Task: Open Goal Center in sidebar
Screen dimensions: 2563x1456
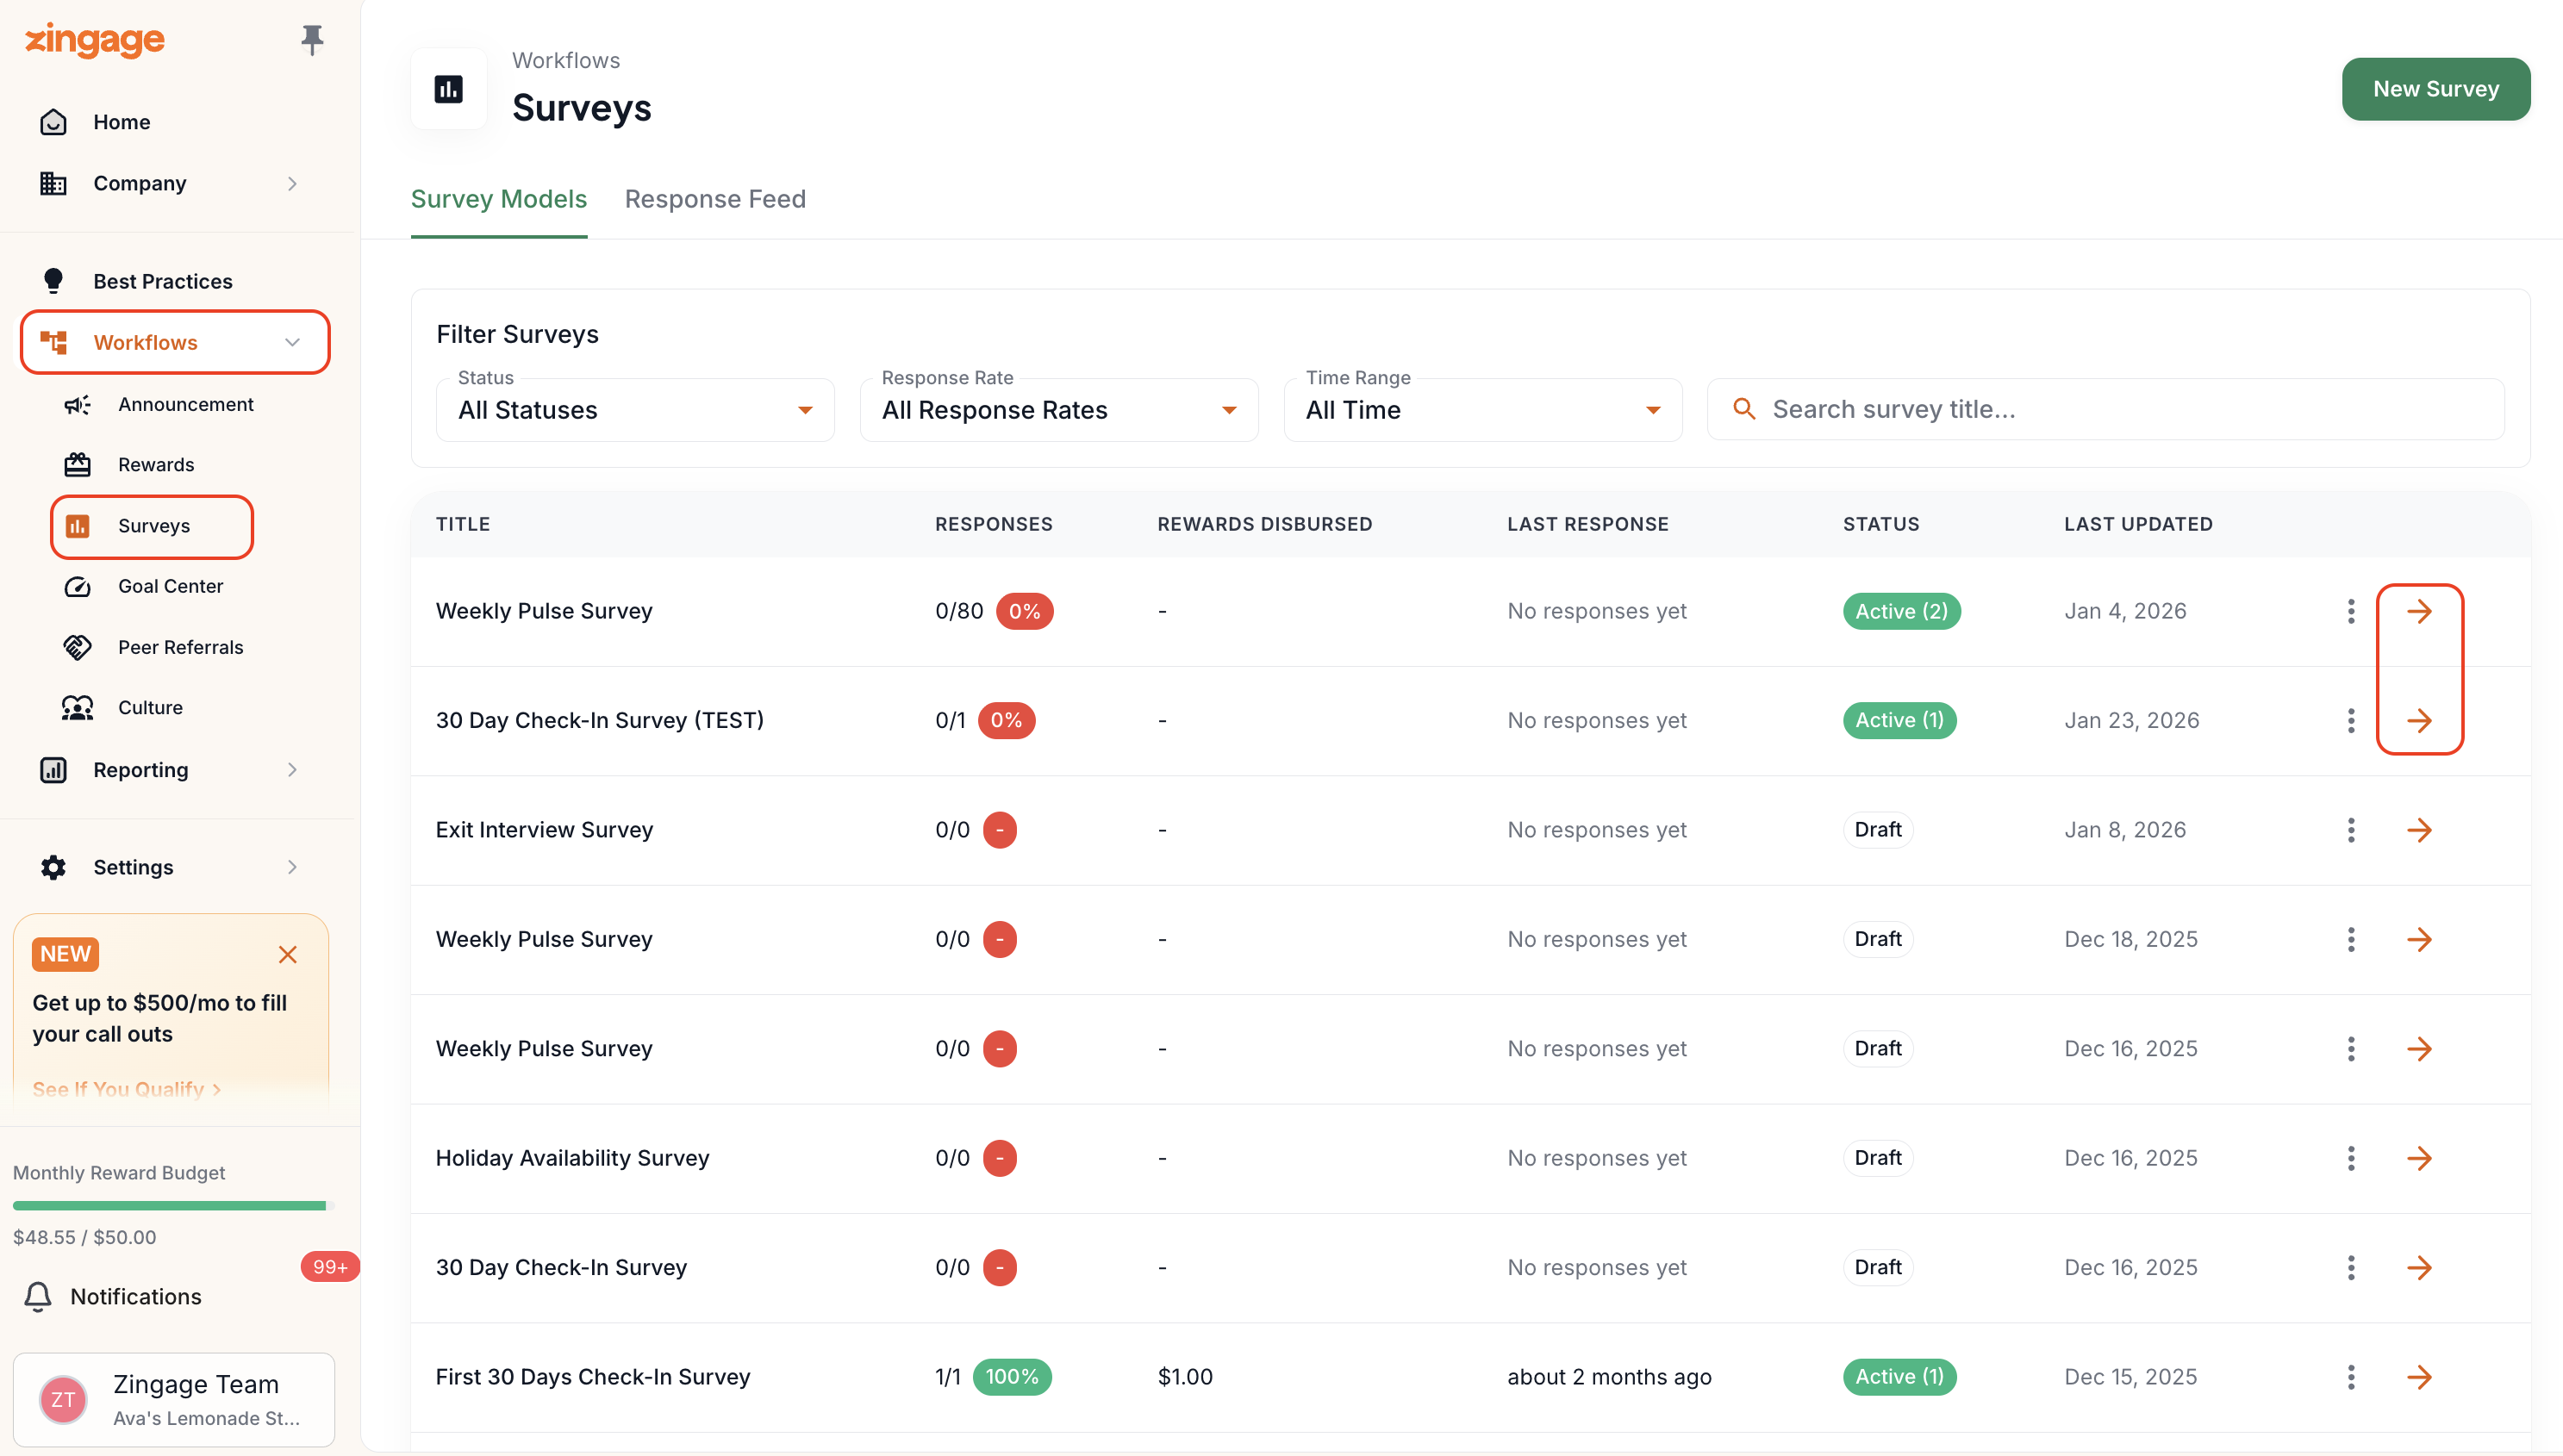Action: tap(143, 586)
